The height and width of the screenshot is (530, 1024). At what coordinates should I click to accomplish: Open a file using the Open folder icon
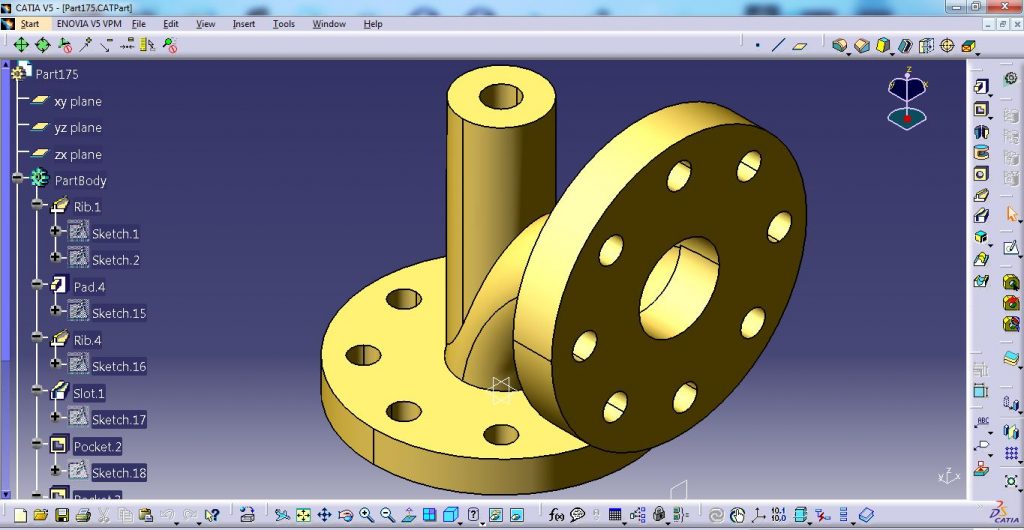pos(40,515)
